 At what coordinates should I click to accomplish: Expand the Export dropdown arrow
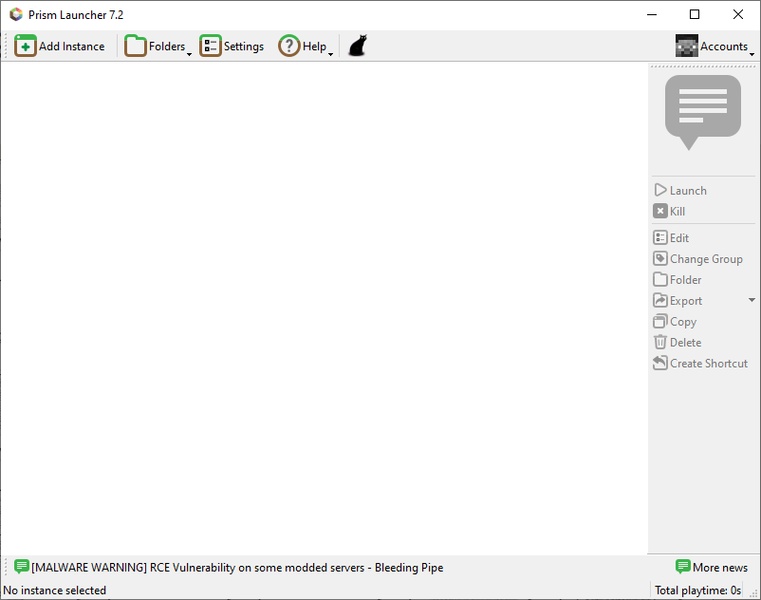point(751,300)
